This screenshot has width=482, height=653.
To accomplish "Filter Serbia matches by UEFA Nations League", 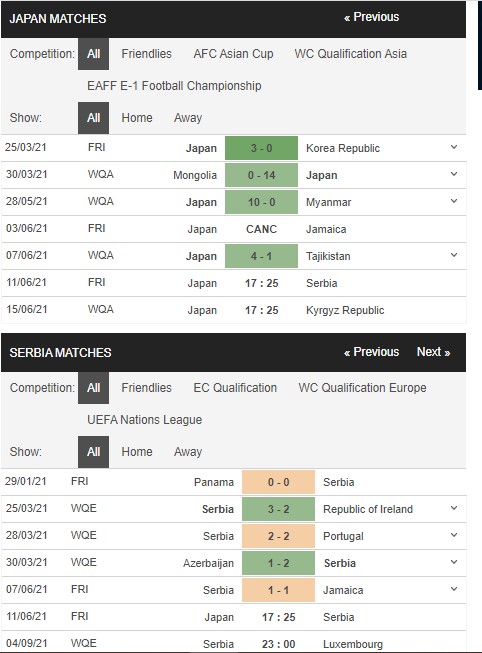I will [x=144, y=420].
